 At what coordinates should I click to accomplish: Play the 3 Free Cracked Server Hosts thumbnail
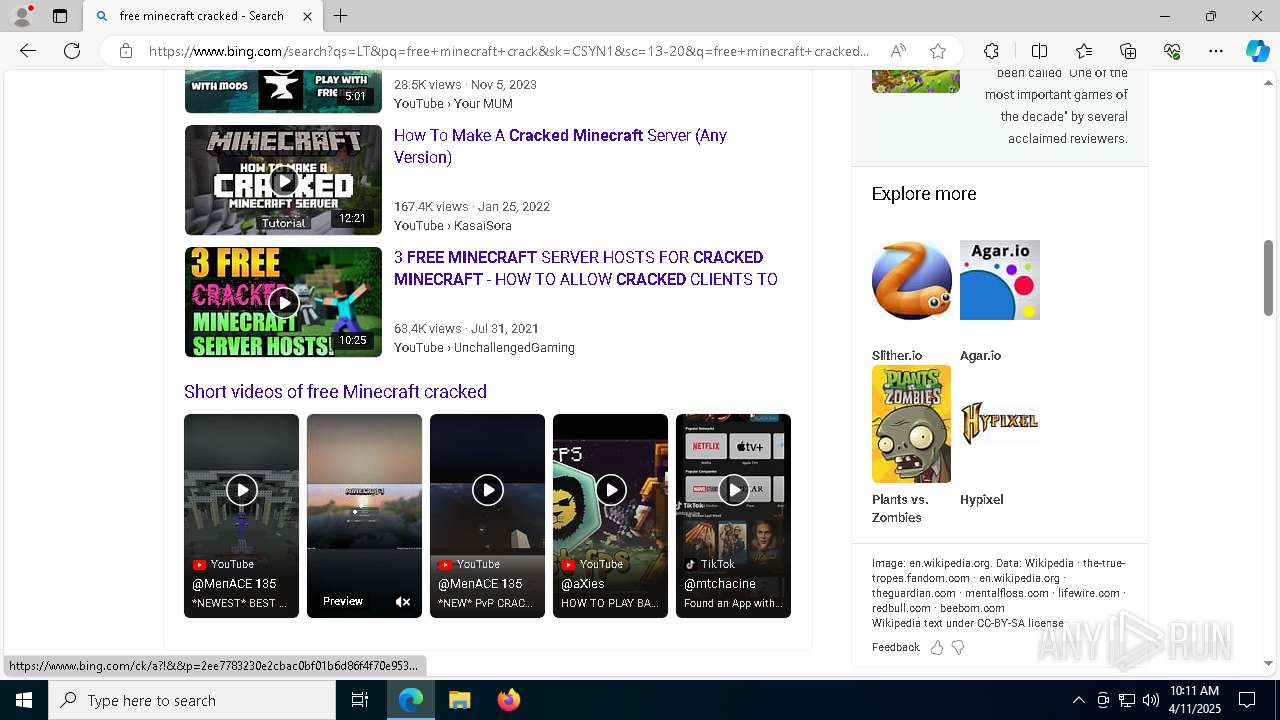pos(283,302)
